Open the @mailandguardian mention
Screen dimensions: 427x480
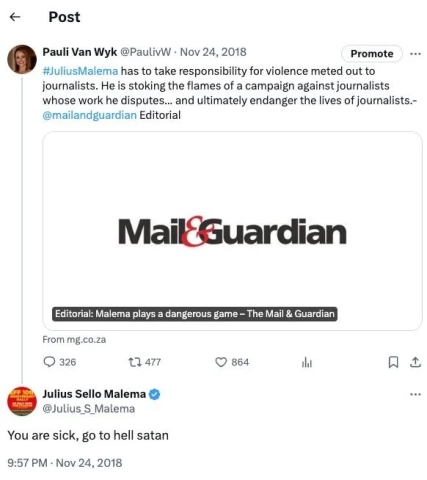[x=89, y=115]
